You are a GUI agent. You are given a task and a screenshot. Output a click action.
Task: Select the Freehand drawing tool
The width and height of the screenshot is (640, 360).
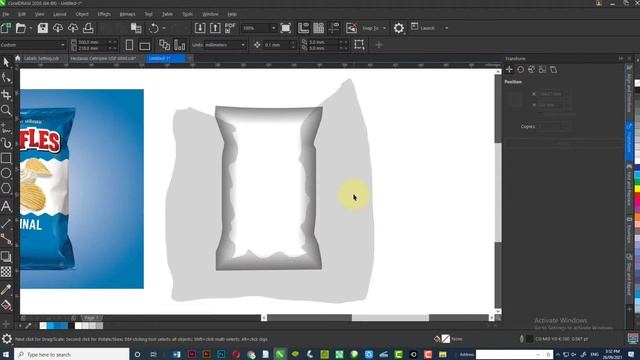coord(6,128)
